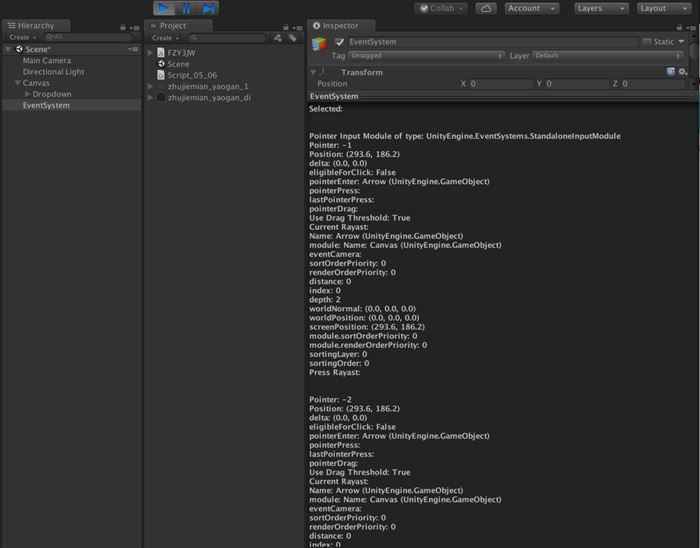Collapse the Canvas node in the Hierarchy
Viewport: 700px width, 548px height.
(x=17, y=83)
